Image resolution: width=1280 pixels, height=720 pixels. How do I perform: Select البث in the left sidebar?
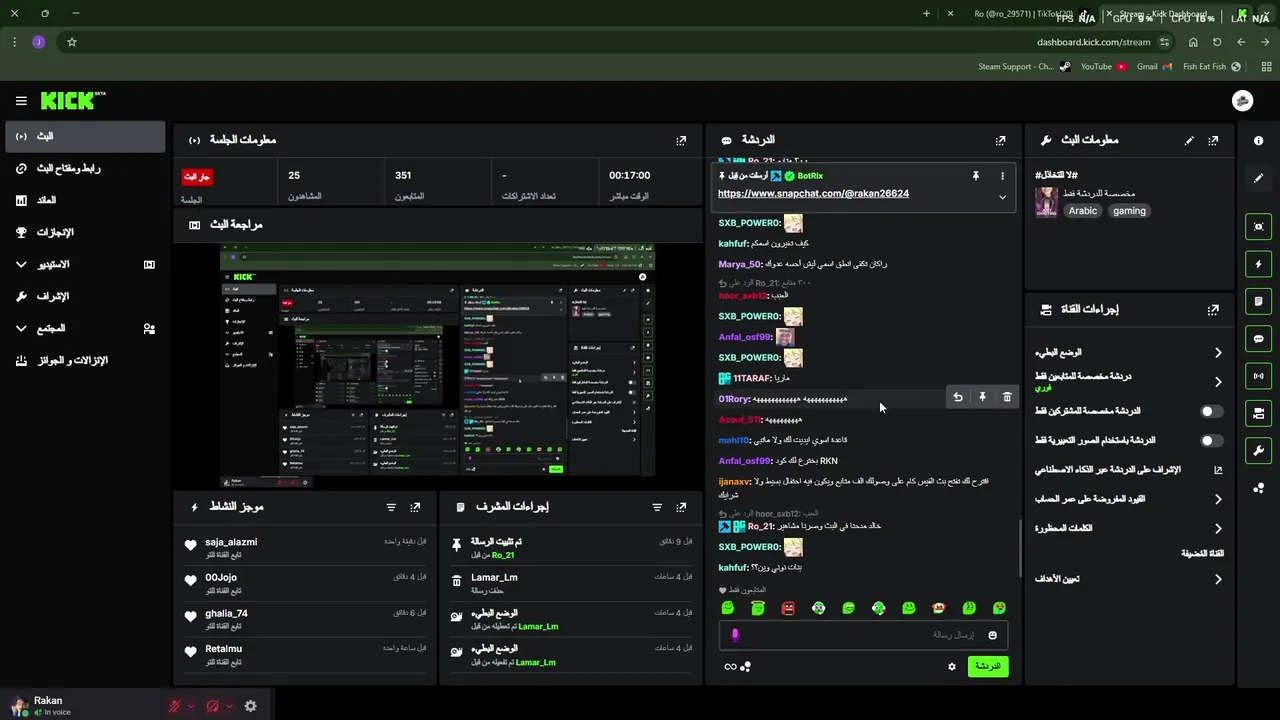84,136
